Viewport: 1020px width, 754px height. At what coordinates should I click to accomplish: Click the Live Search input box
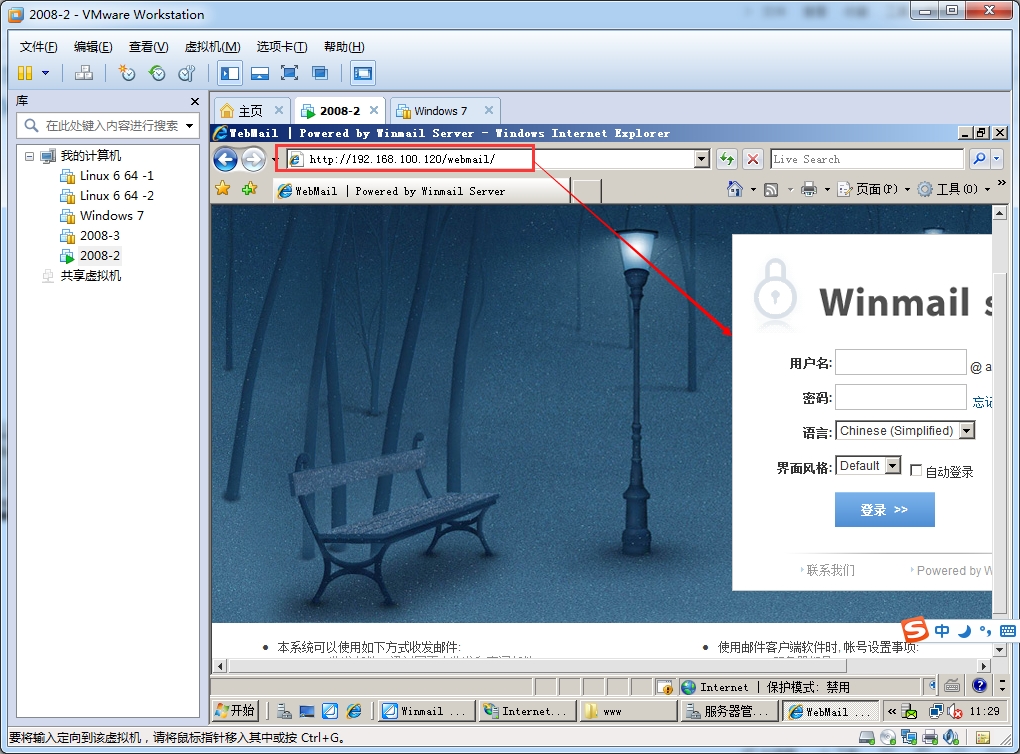(x=866, y=159)
